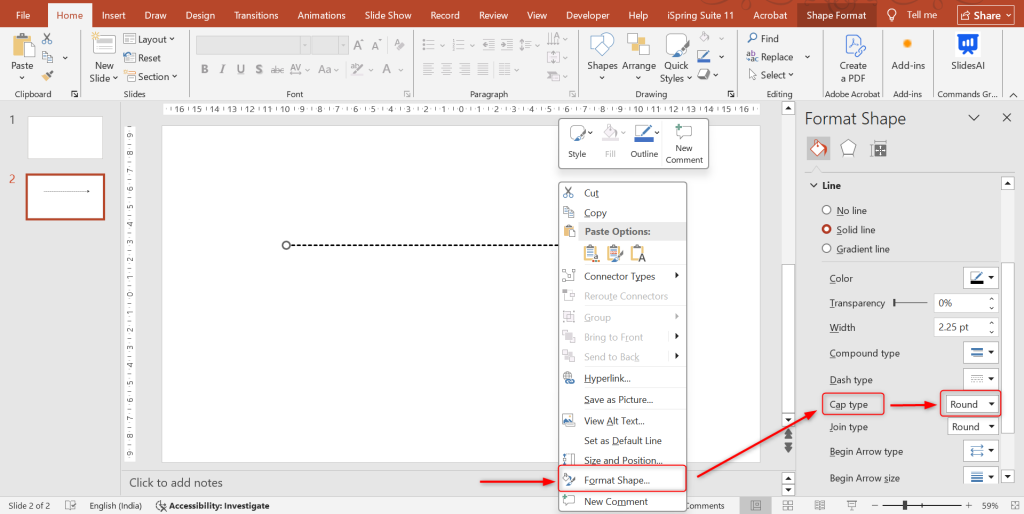This screenshot has width=1024, height=514.
Task: Click to add notes area
Action: 176,483
